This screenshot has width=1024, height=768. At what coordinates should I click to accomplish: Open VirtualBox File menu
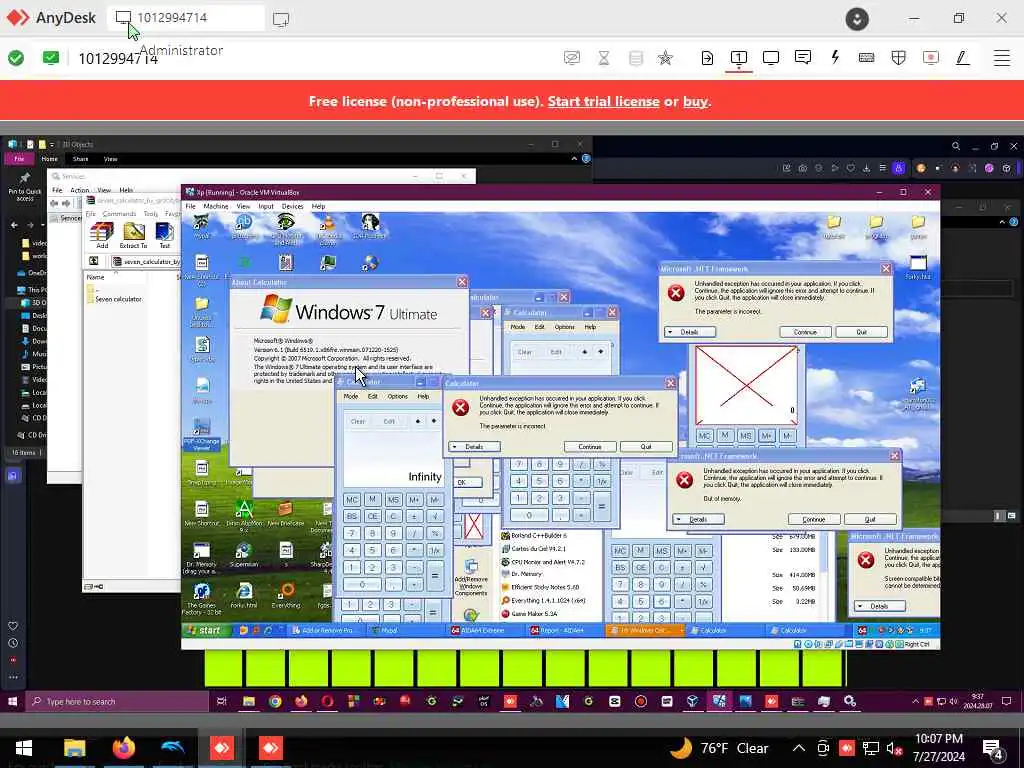pos(191,206)
